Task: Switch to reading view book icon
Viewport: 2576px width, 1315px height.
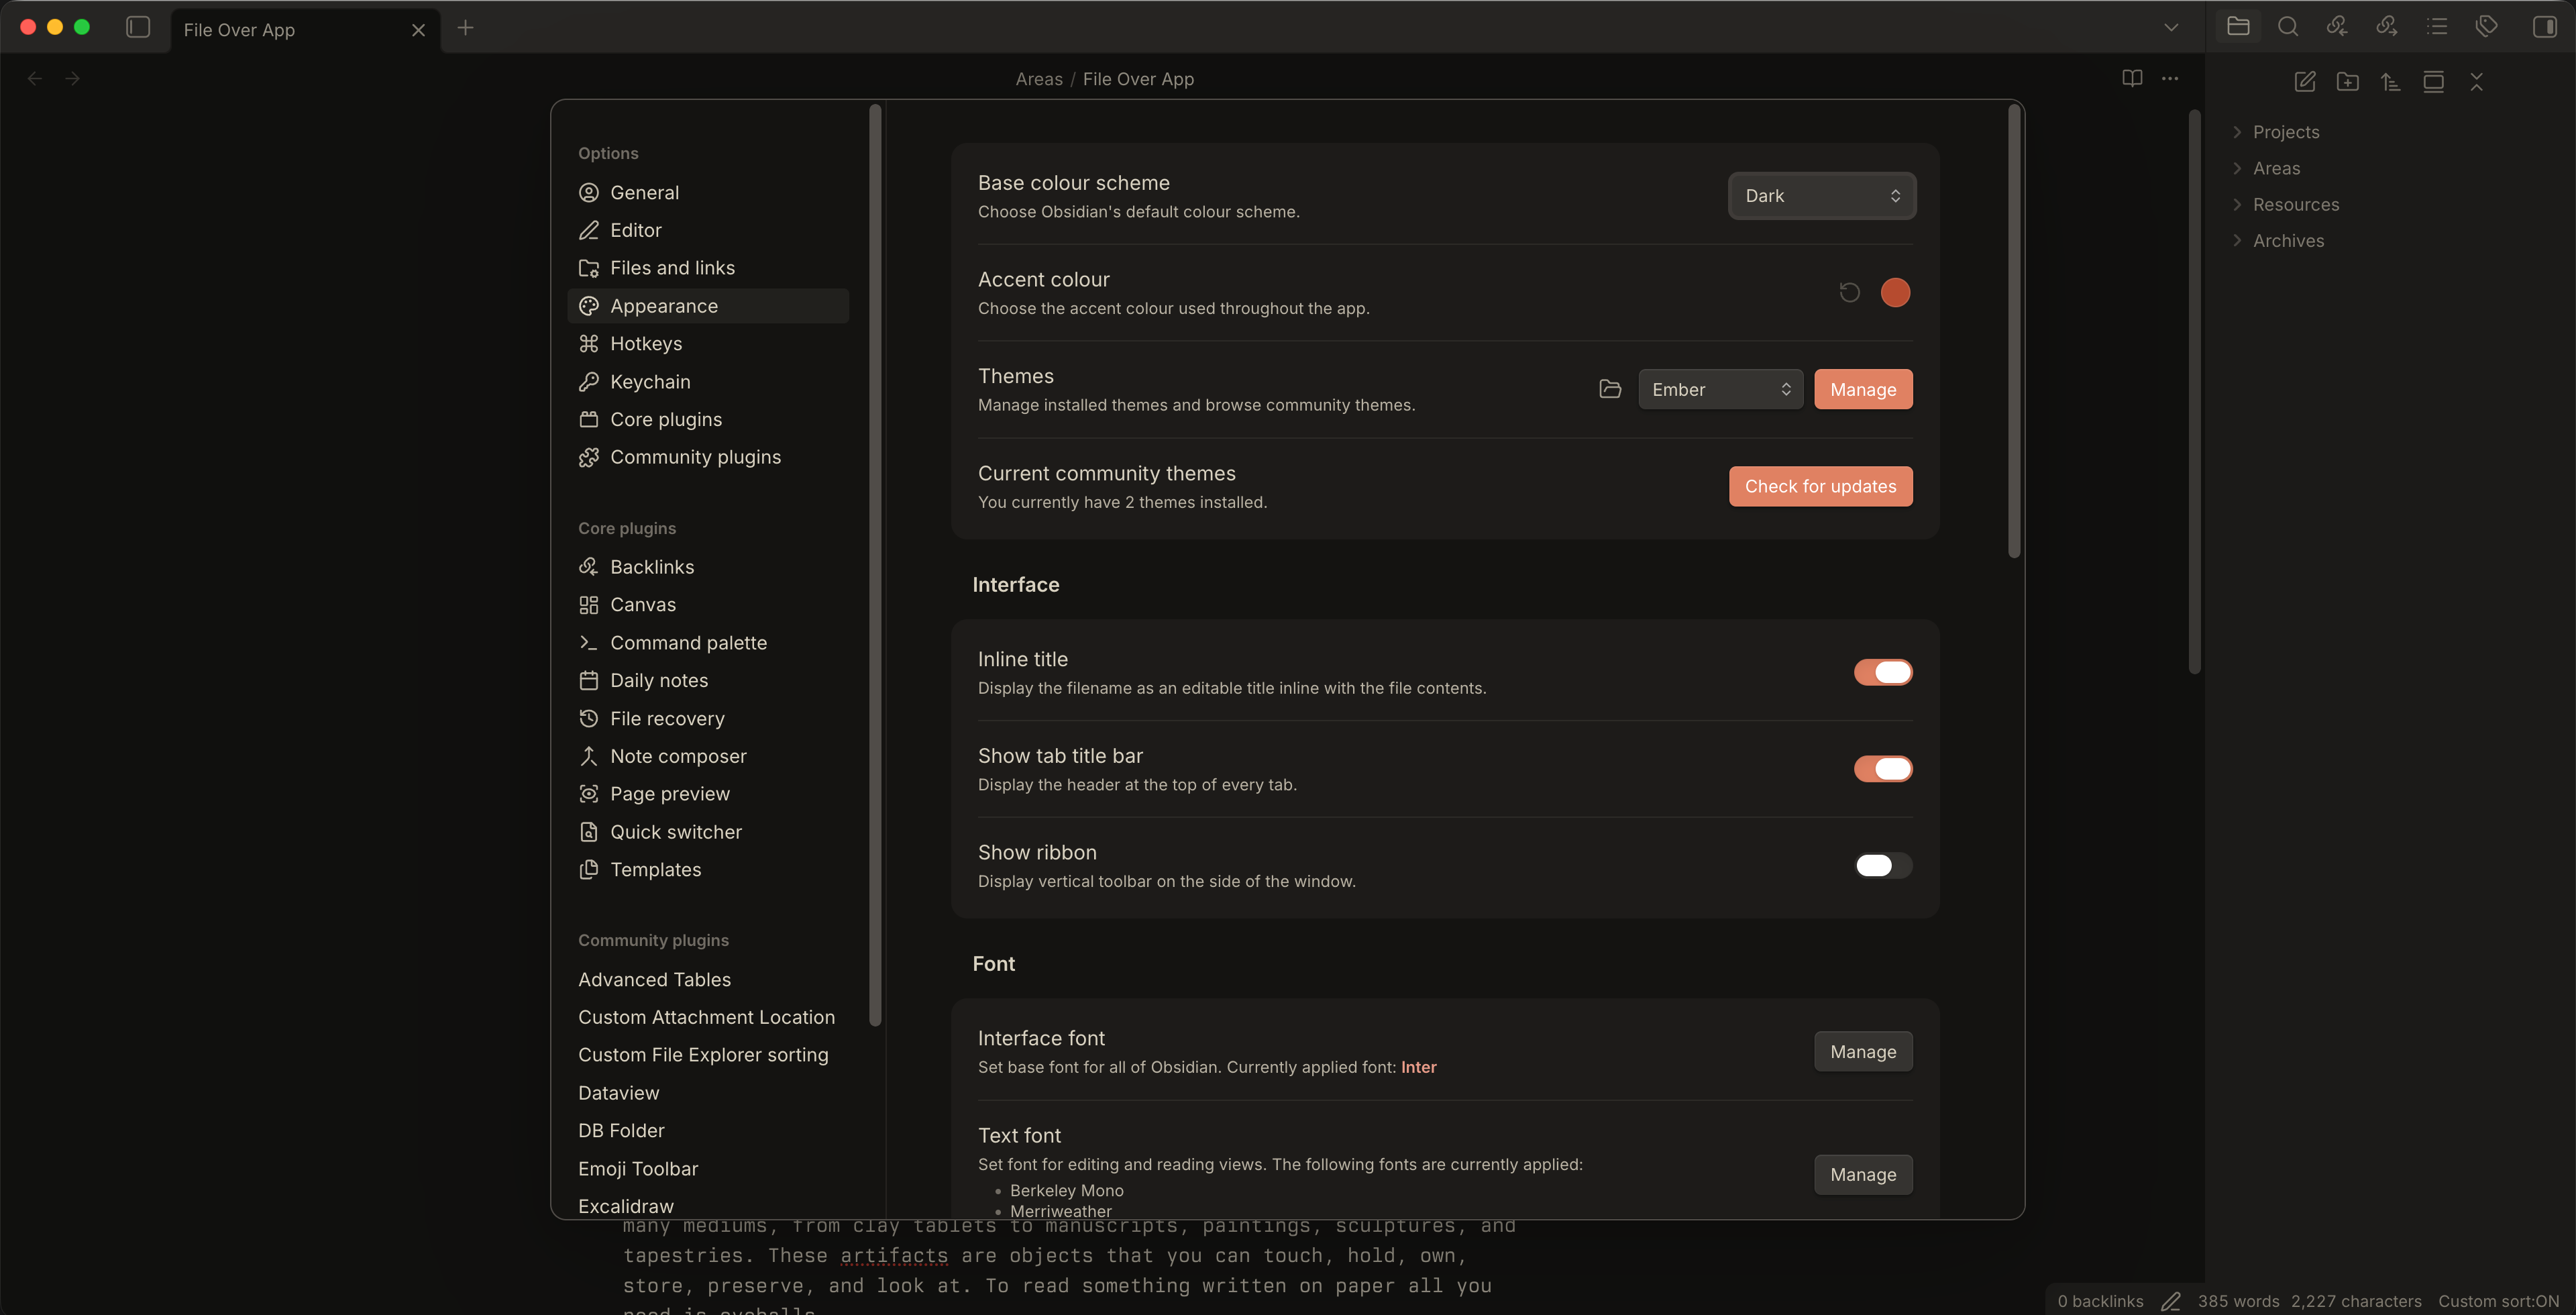Action: pyautogui.click(x=2132, y=78)
